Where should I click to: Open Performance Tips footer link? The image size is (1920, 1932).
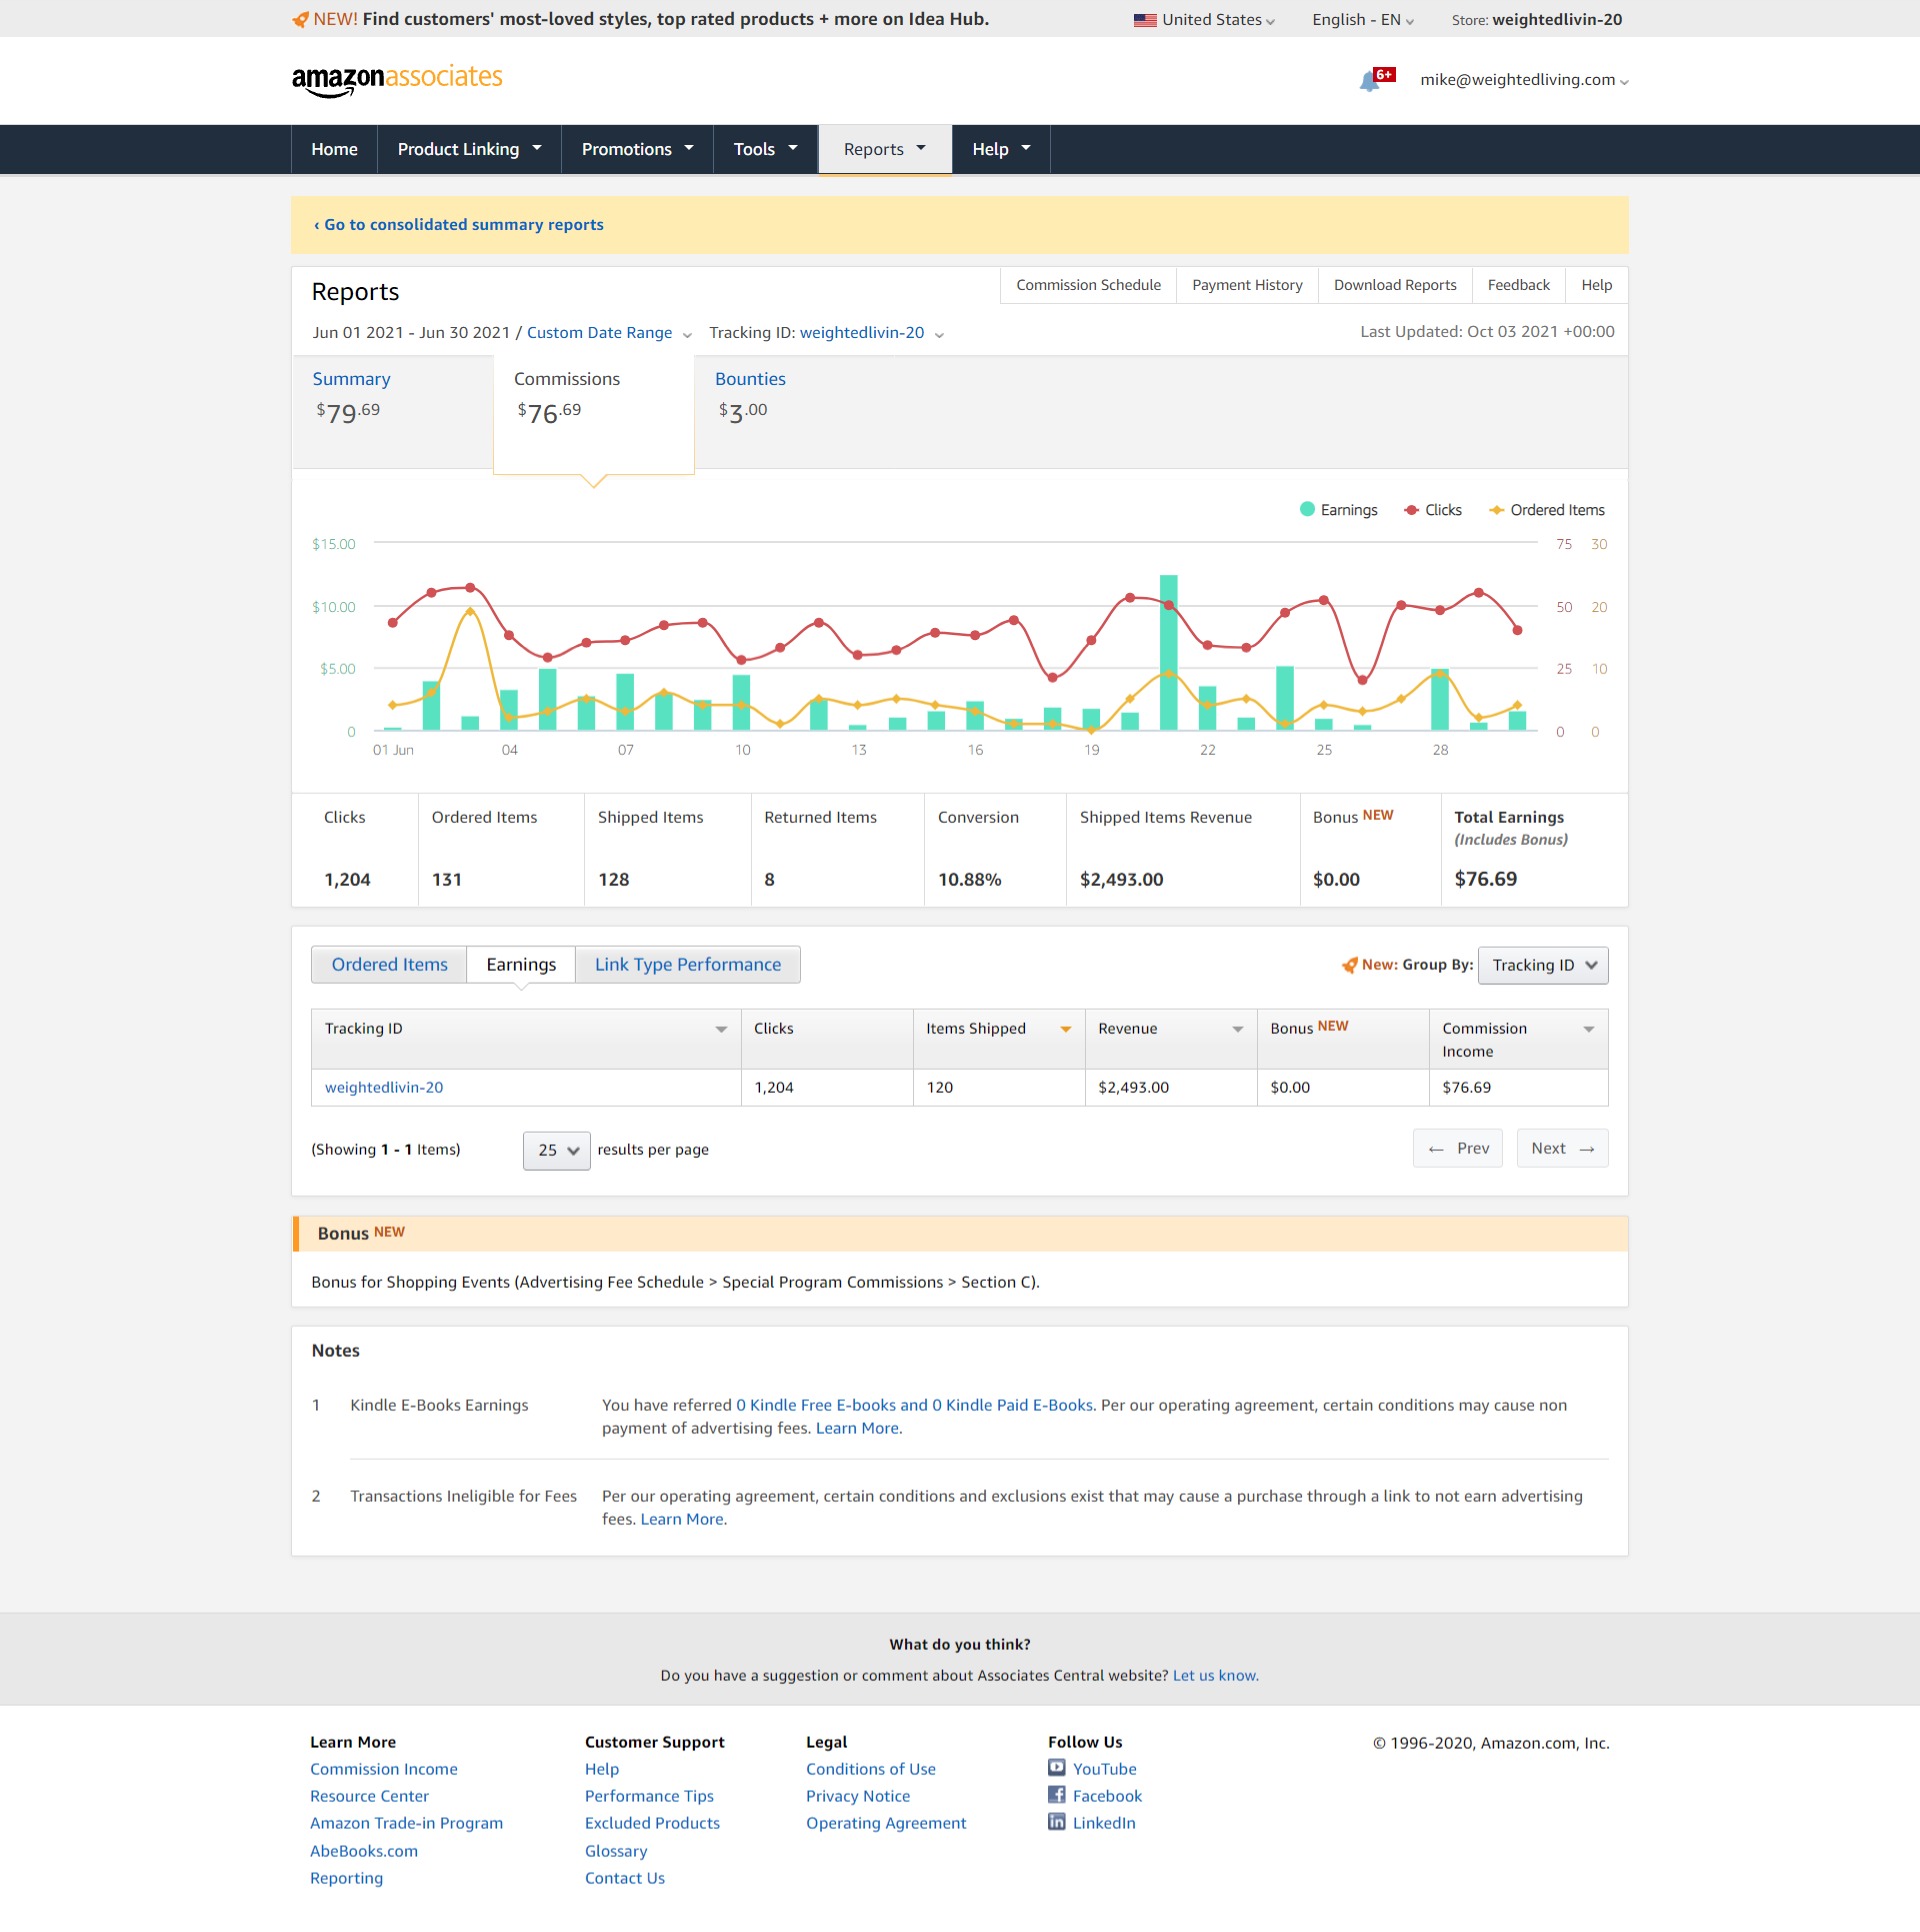[649, 1795]
